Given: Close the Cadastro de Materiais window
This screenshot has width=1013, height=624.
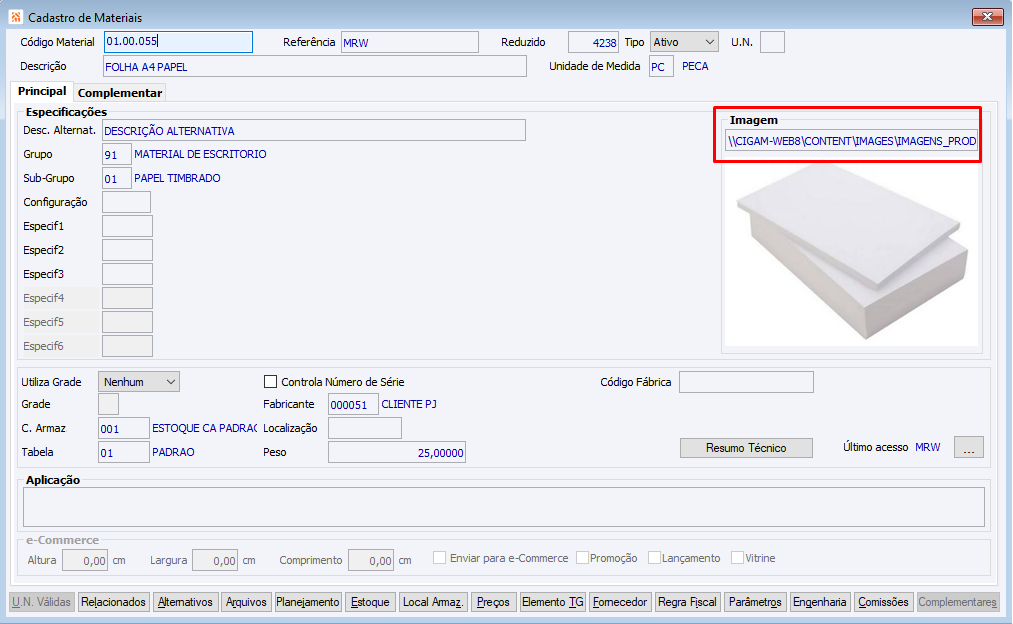Looking at the screenshot, I should click(x=987, y=17).
